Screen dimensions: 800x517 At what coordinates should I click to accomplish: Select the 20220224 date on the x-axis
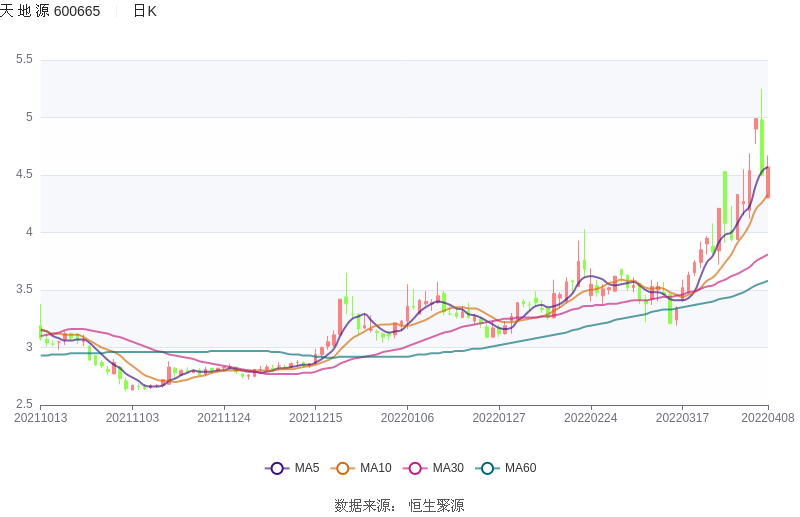pyautogui.click(x=590, y=418)
